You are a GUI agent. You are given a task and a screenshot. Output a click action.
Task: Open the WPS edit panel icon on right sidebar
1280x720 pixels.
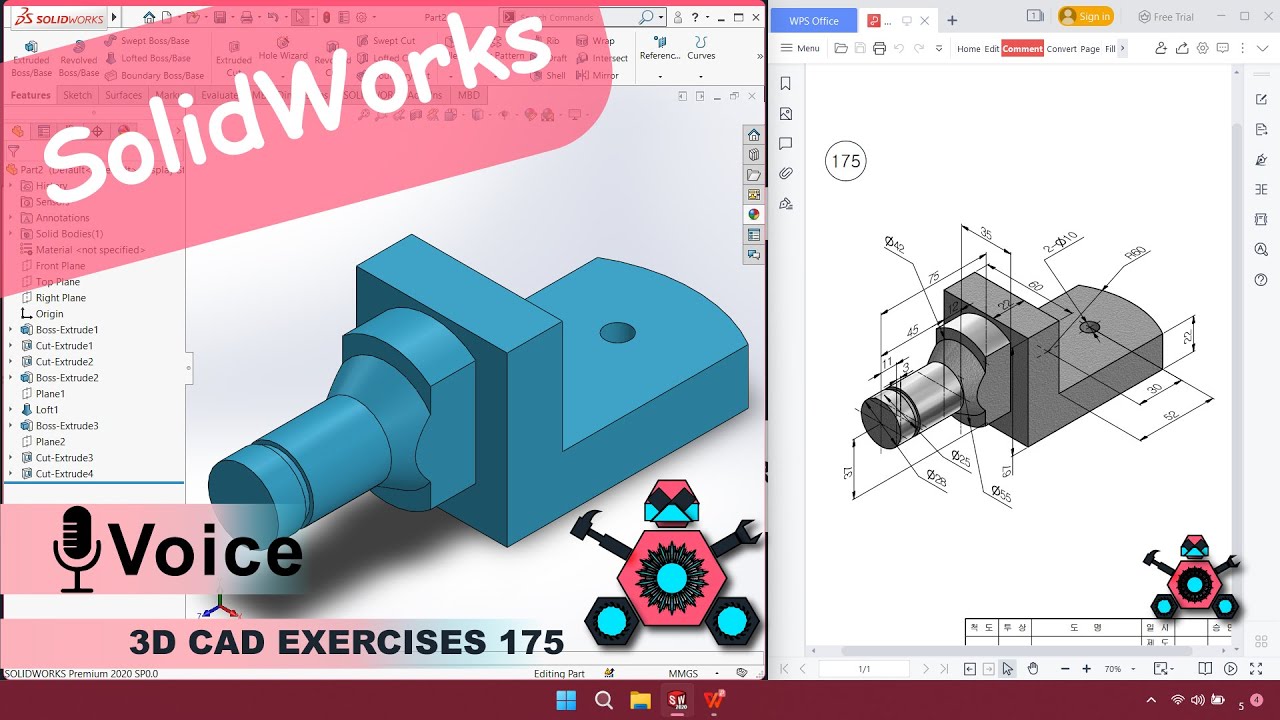pyautogui.click(x=1261, y=99)
